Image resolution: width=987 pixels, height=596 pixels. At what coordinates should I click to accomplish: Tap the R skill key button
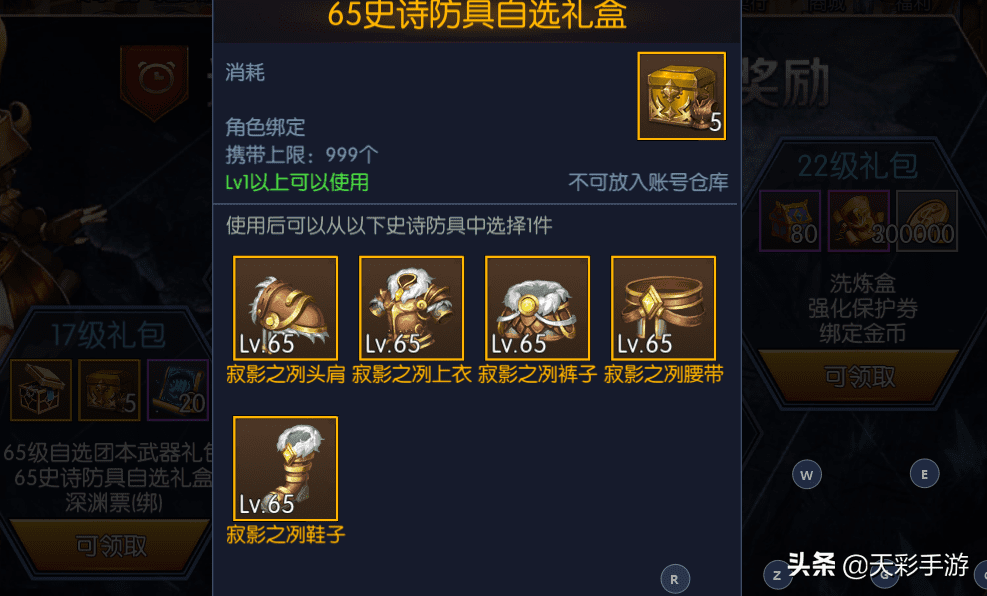click(x=675, y=580)
